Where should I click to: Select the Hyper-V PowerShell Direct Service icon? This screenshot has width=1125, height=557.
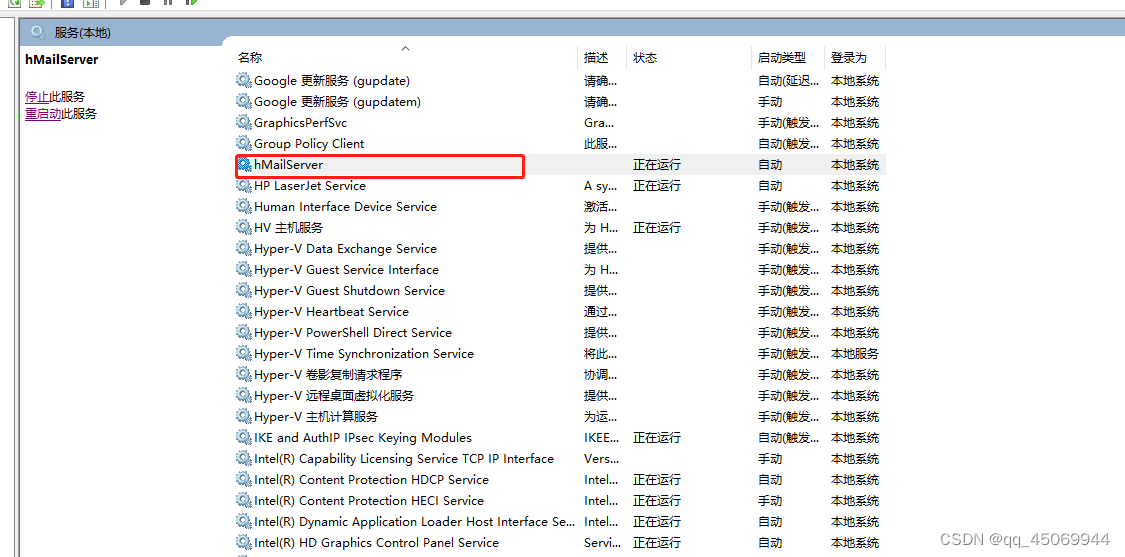coord(244,332)
